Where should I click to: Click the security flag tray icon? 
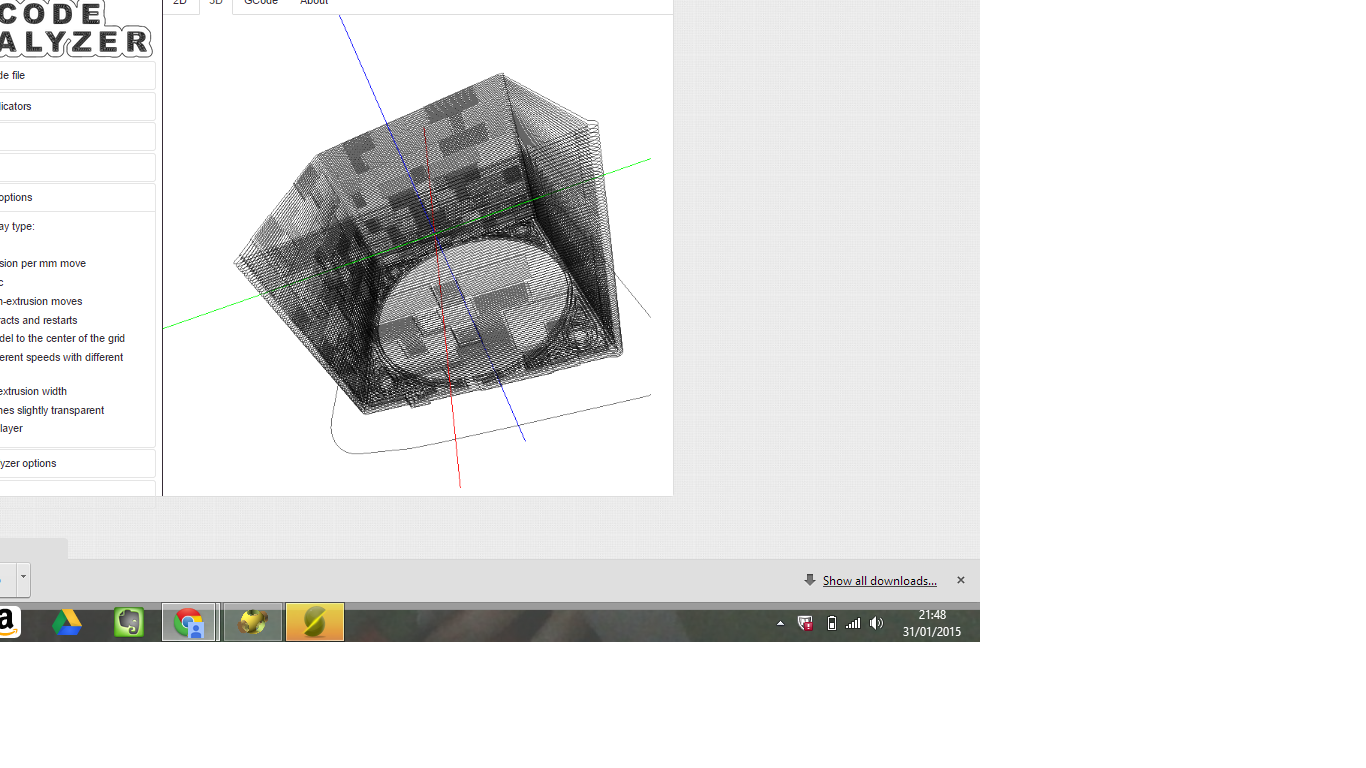pos(805,623)
